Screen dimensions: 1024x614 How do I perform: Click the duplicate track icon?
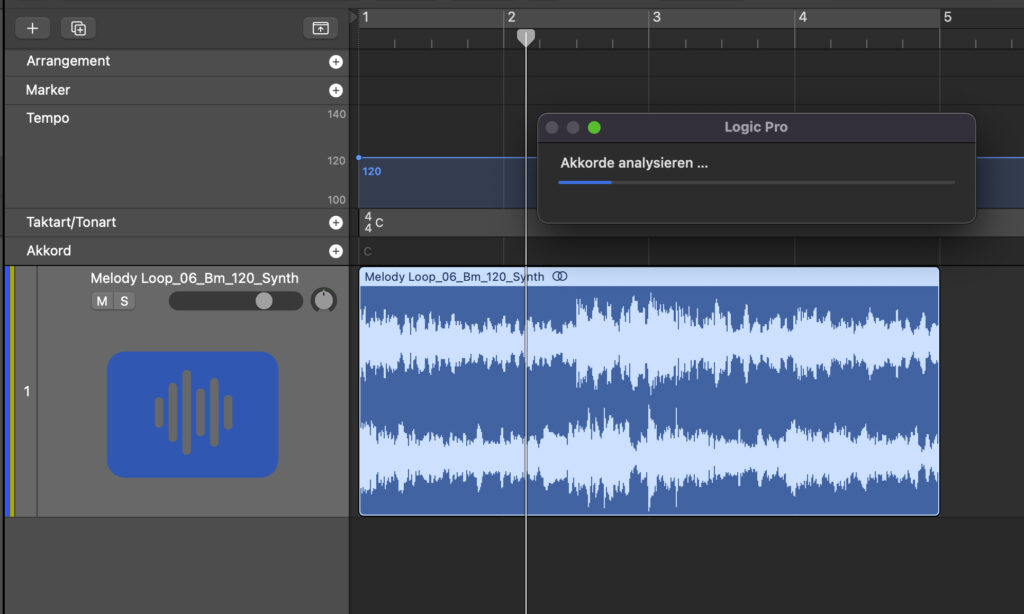point(78,28)
